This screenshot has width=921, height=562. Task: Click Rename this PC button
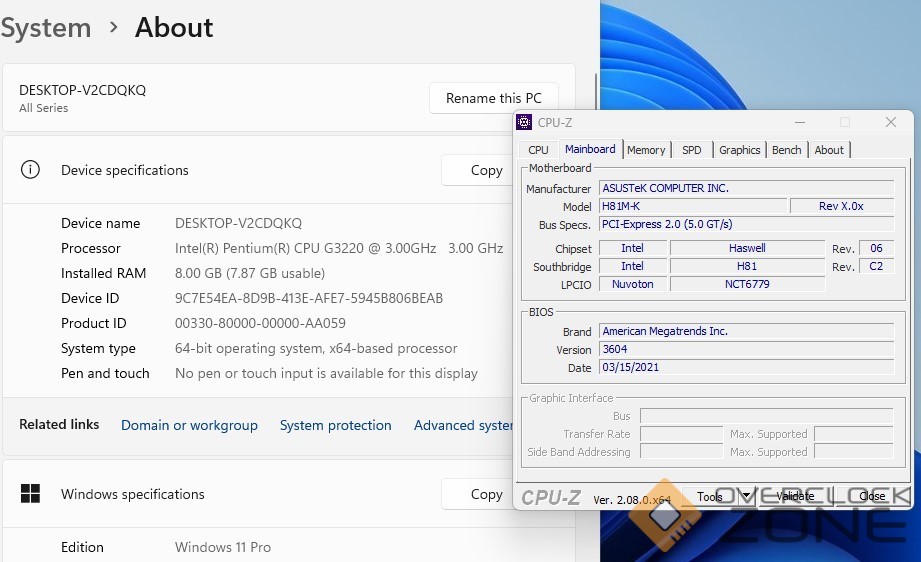coord(493,98)
